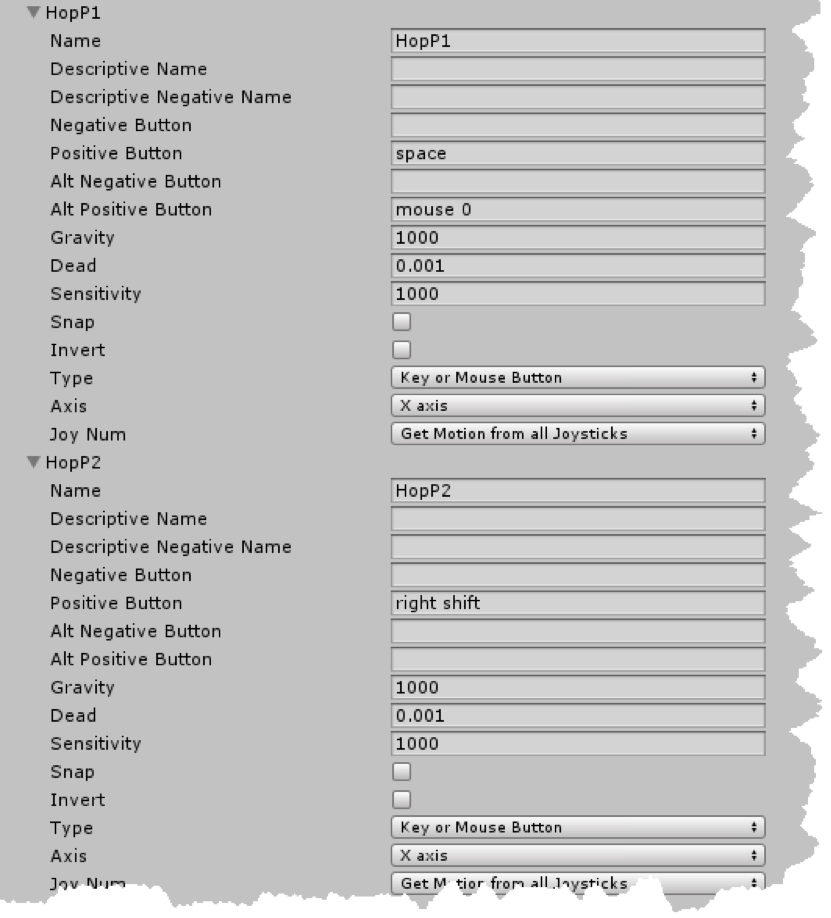Click the HopP2 Dead label
The width and height of the screenshot is (831, 918).
click(x=73, y=715)
